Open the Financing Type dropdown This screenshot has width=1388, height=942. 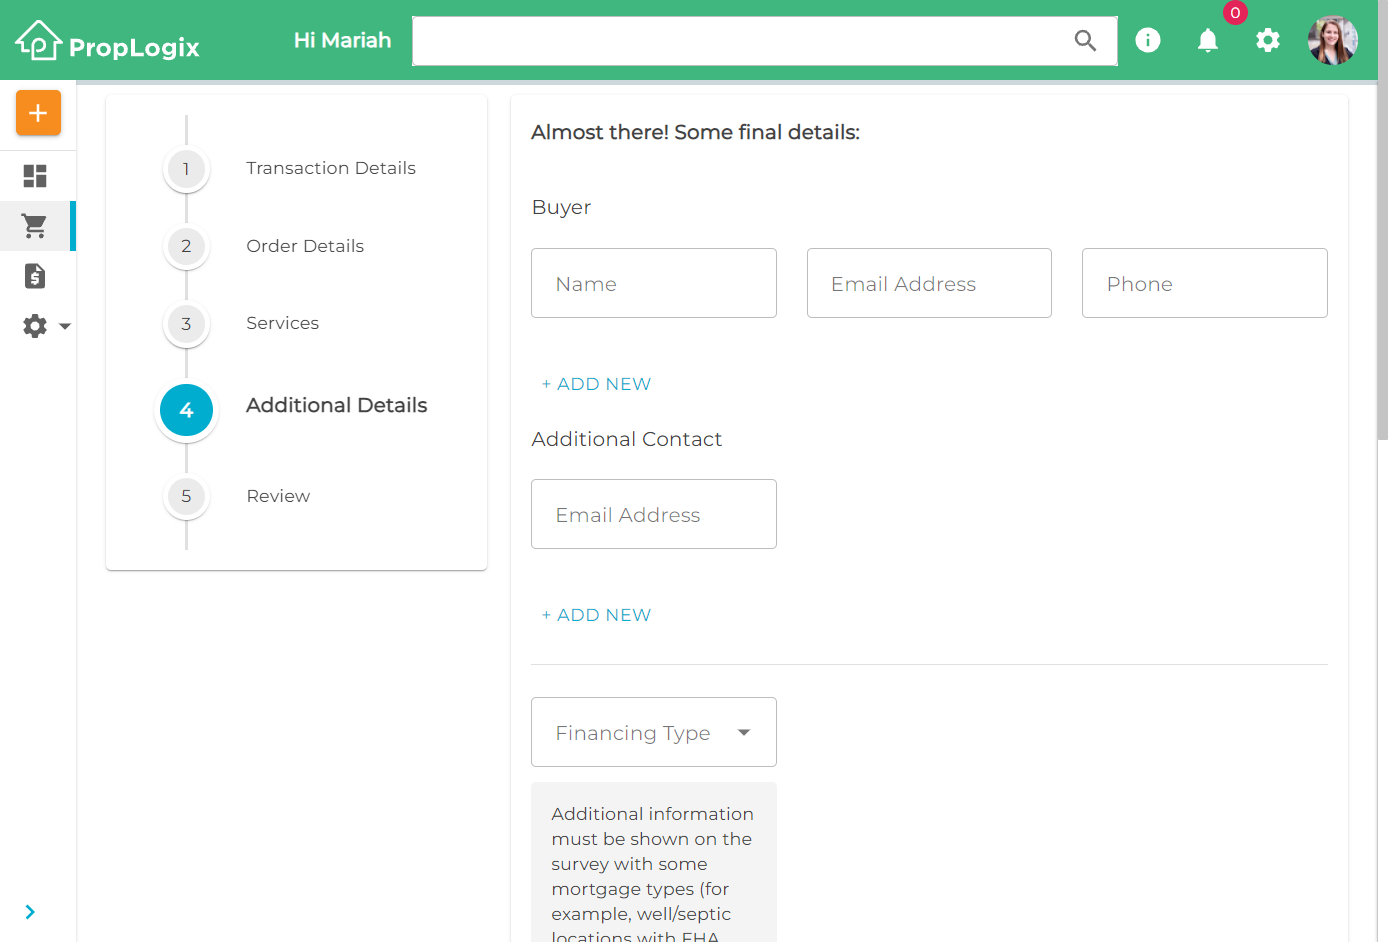pos(654,732)
